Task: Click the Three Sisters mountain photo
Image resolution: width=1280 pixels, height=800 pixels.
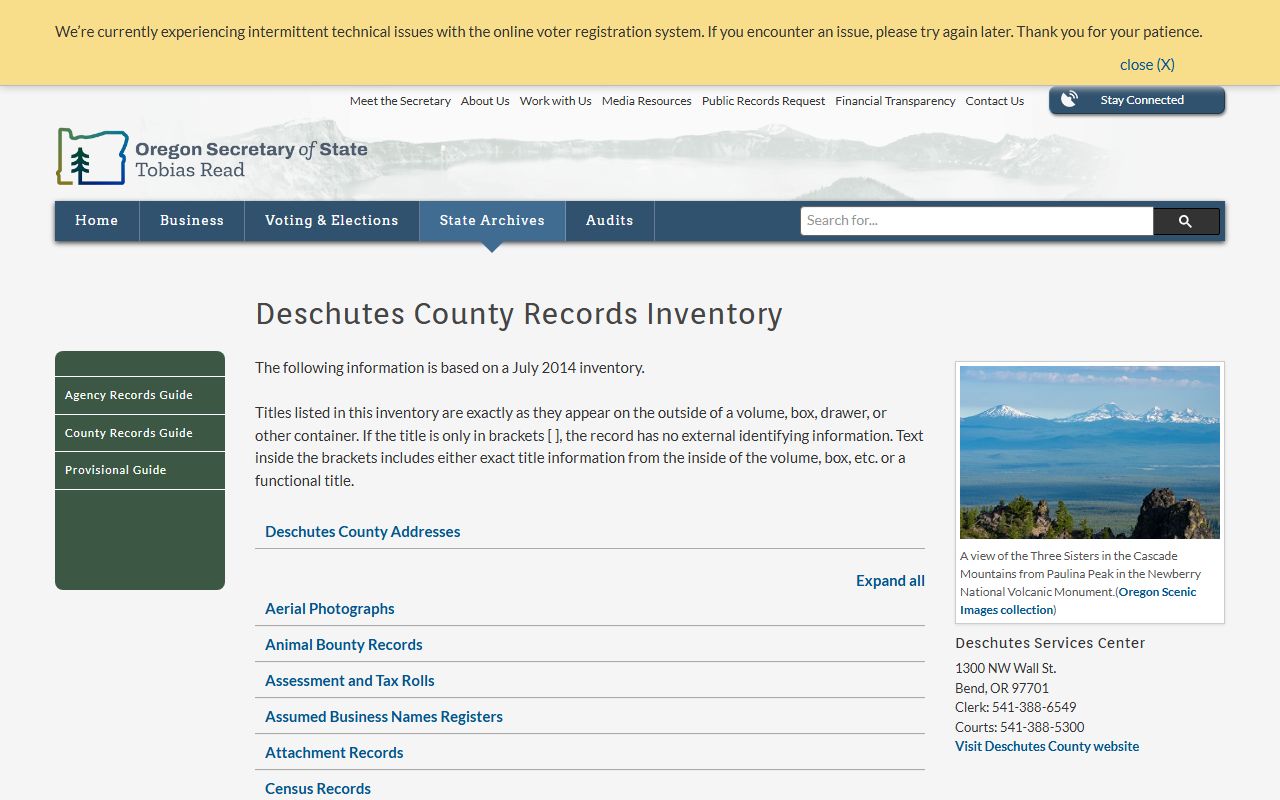Action: 1090,452
